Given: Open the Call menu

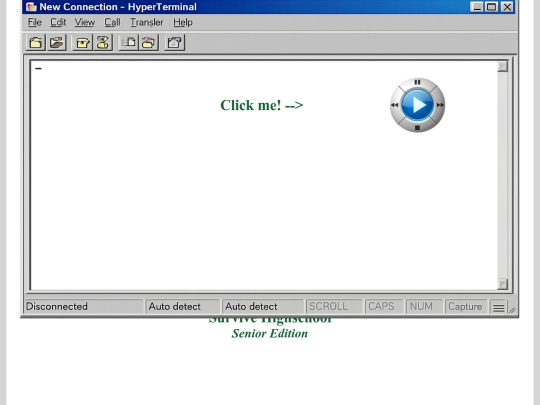Looking at the screenshot, I should tap(112, 22).
